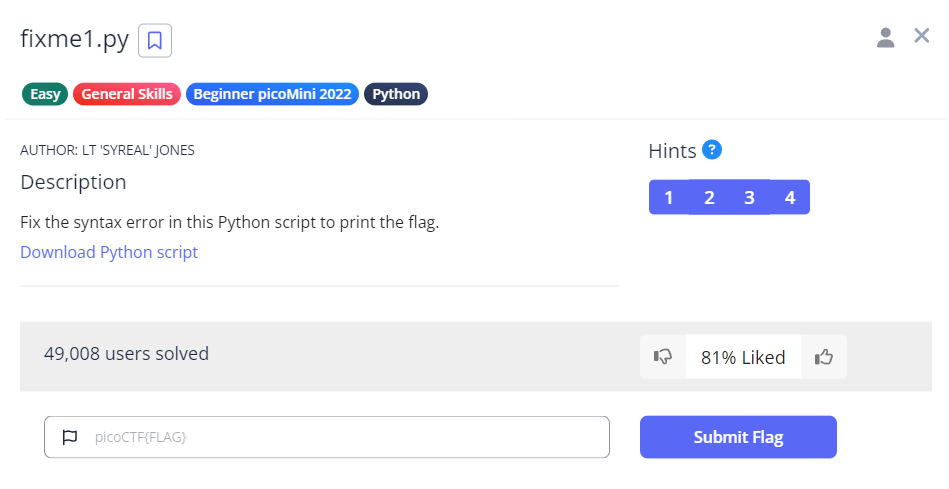Reveal hint 2
This screenshot has height=489, width=949.
[709, 197]
